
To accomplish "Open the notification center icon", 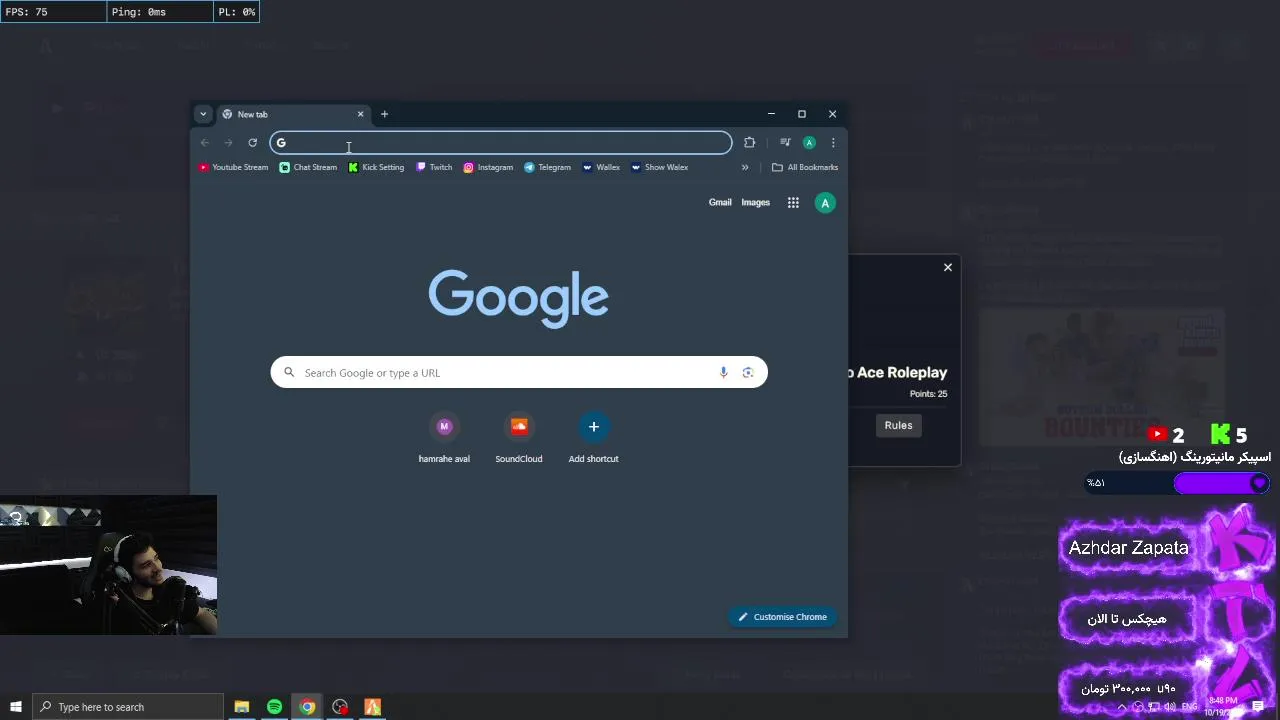I will click(1258, 707).
